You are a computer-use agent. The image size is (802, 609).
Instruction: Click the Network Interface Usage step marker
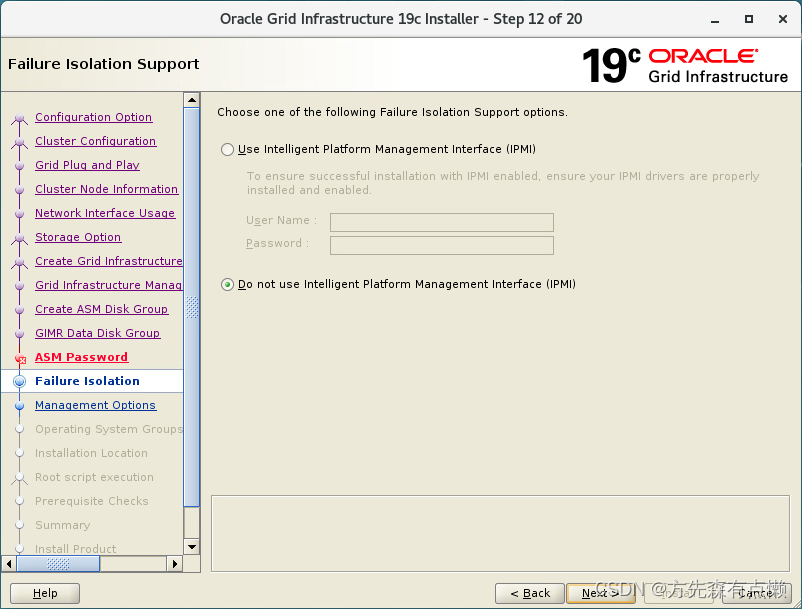pyautogui.click(x=19, y=214)
